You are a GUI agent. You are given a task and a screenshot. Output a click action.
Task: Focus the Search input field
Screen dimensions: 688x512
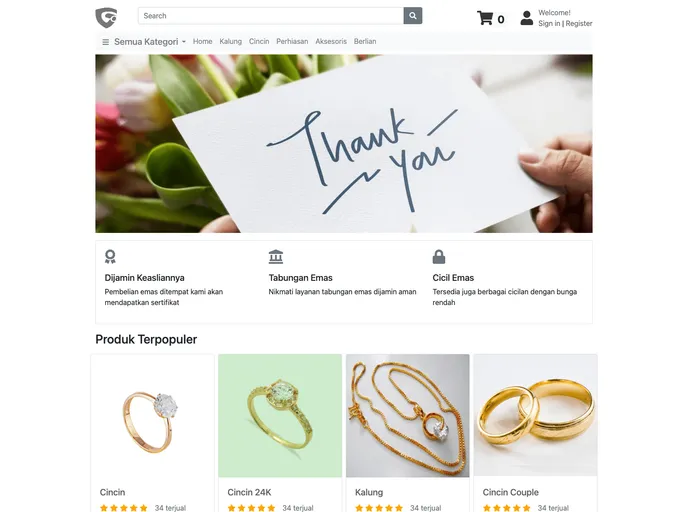[271, 16]
